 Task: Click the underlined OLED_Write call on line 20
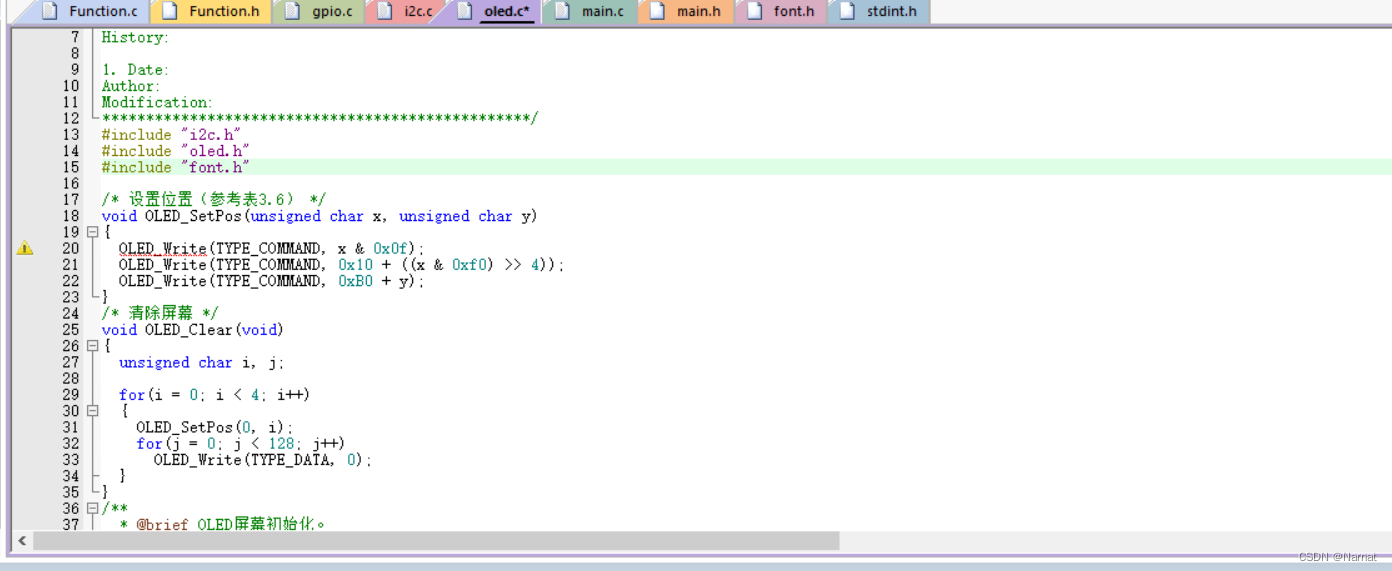click(x=162, y=248)
